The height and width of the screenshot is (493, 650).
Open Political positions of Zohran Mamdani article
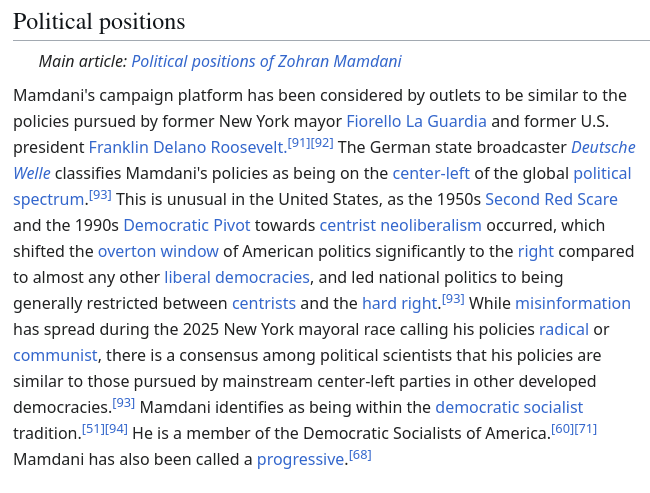coord(266,61)
